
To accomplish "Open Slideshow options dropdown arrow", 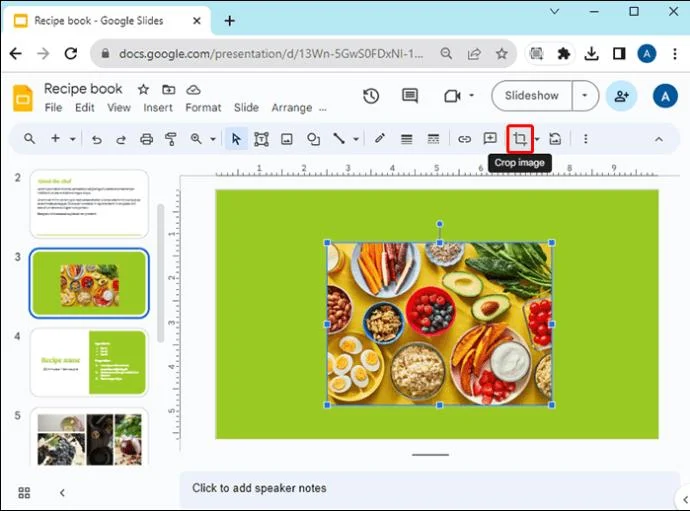I will (x=585, y=96).
